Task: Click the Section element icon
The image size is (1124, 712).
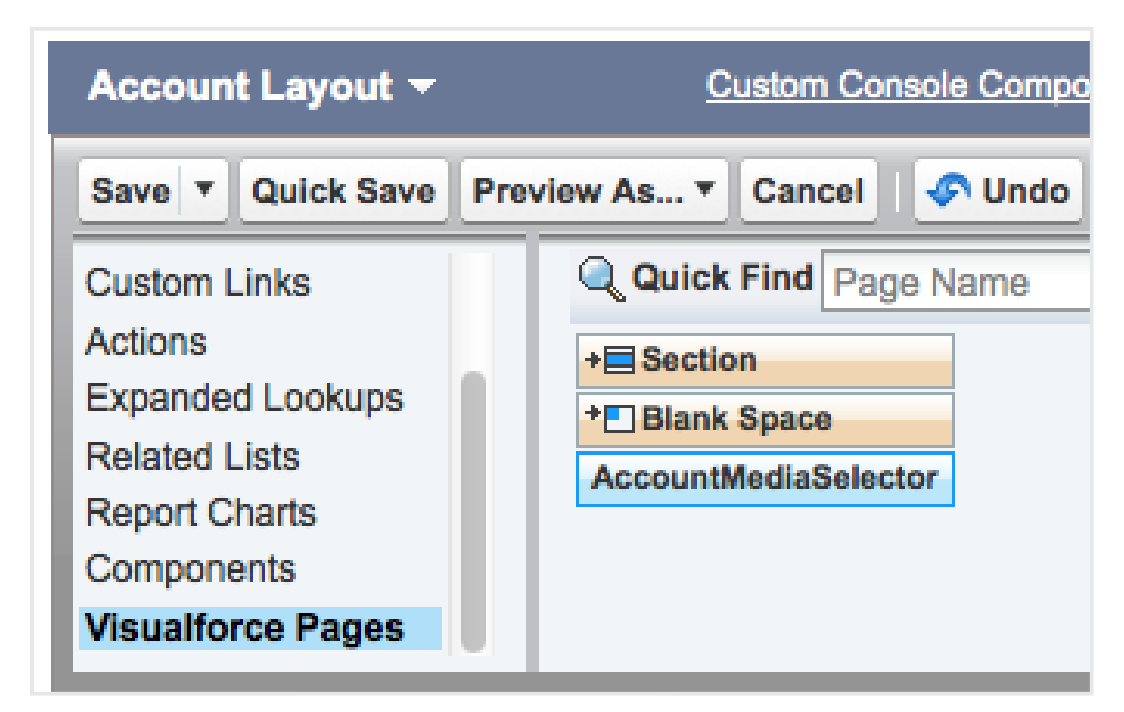Action: click(x=620, y=361)
